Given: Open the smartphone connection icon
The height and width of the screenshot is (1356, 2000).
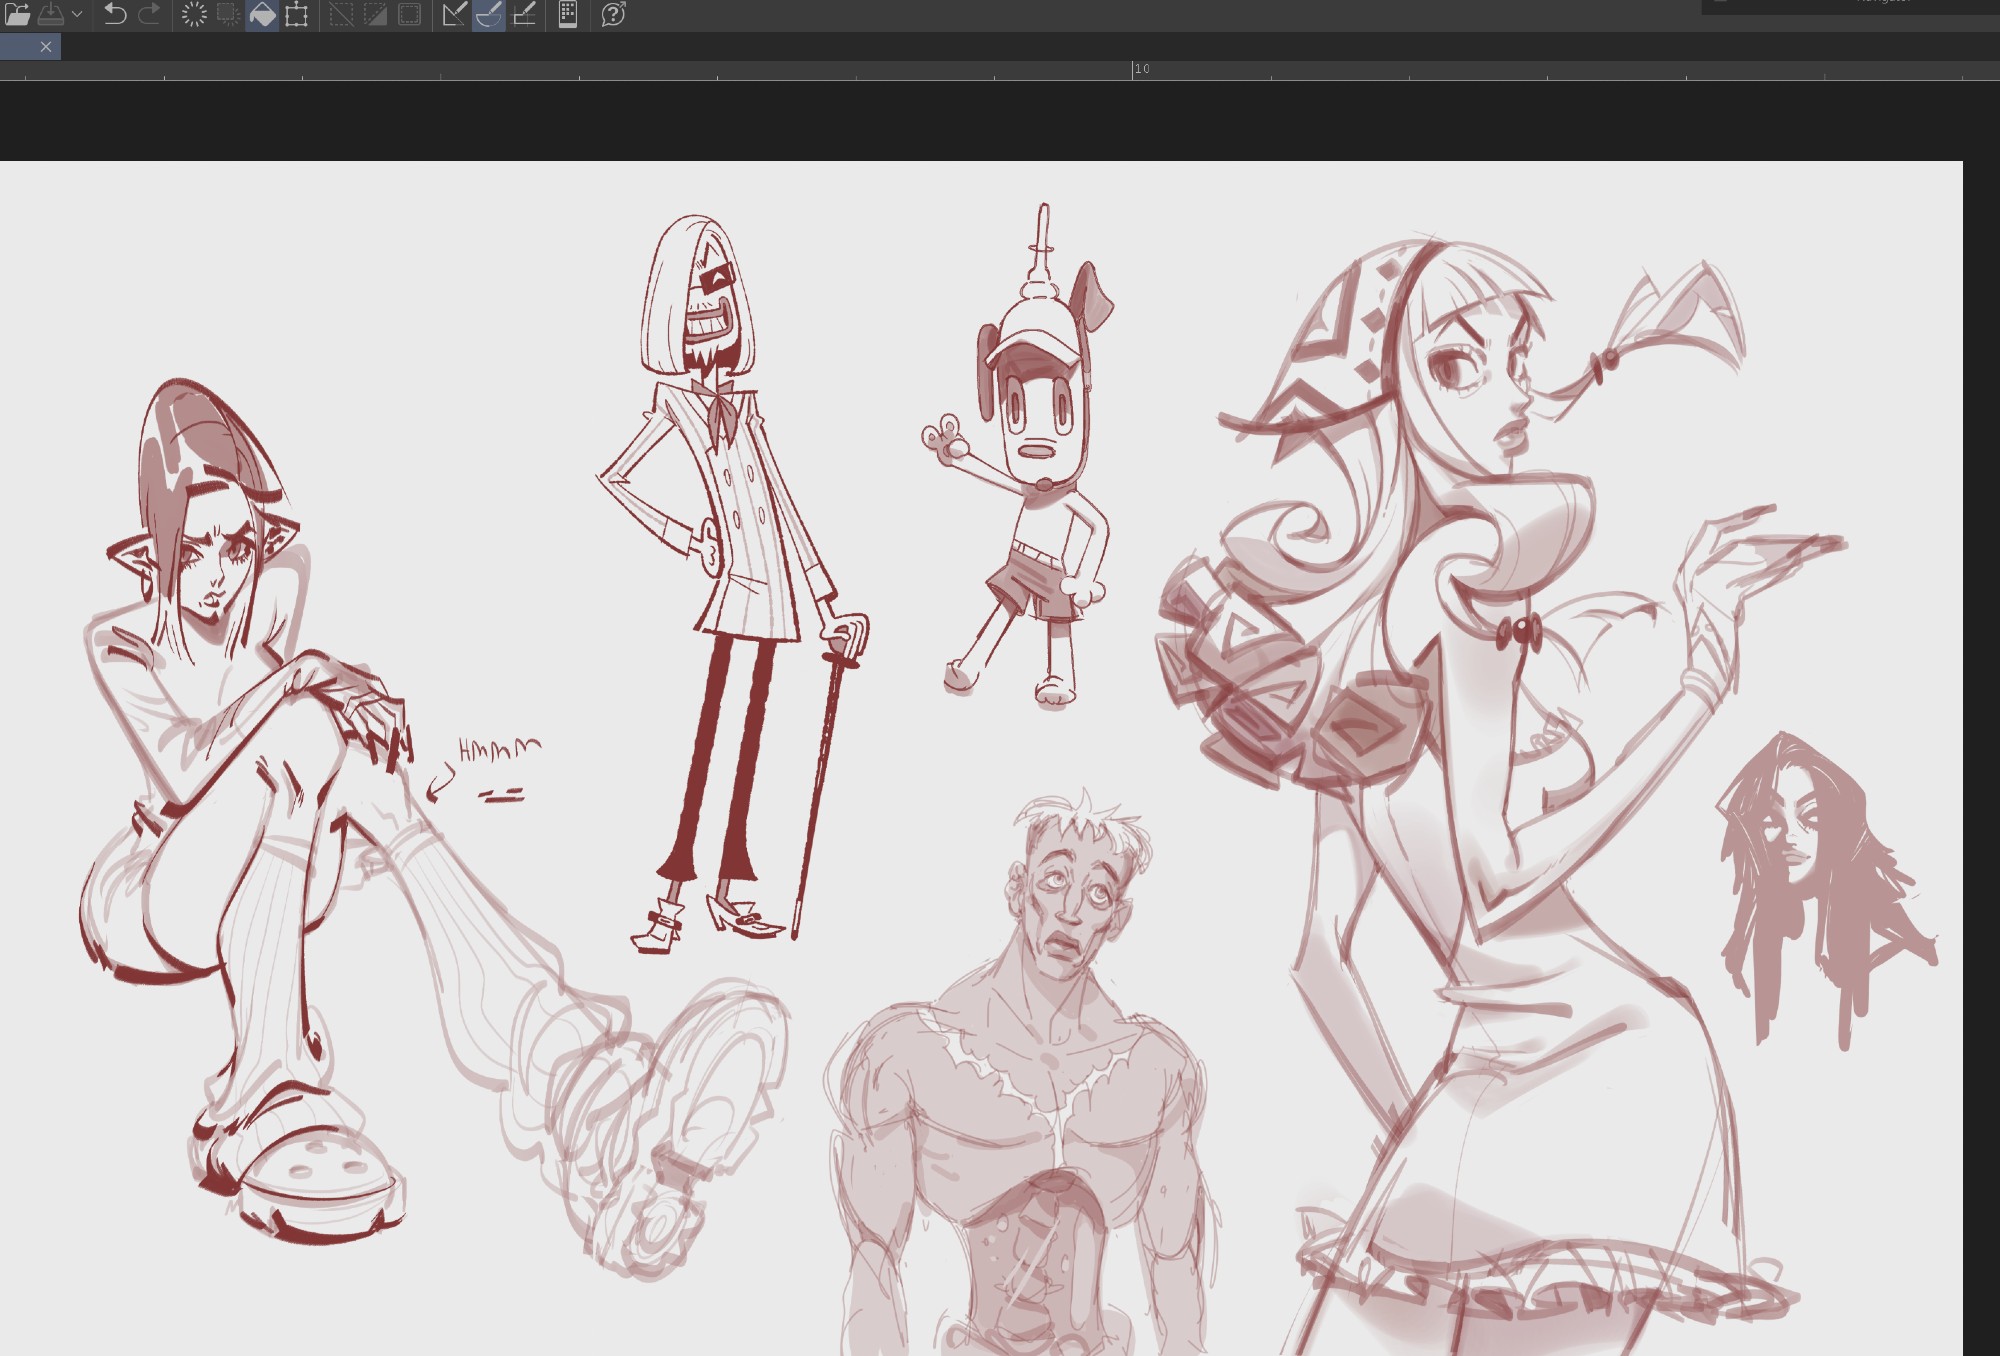Looking at the screenshot, I should pyautogui.click(x=567, y=14).
